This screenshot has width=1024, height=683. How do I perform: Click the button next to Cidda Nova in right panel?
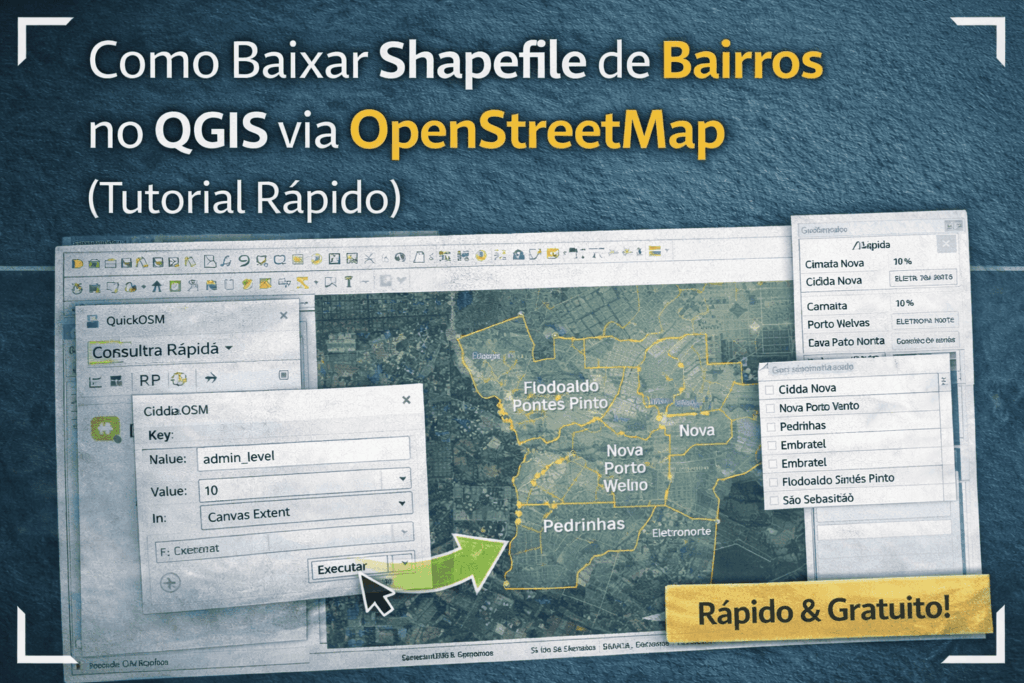(x=923, y=278)
